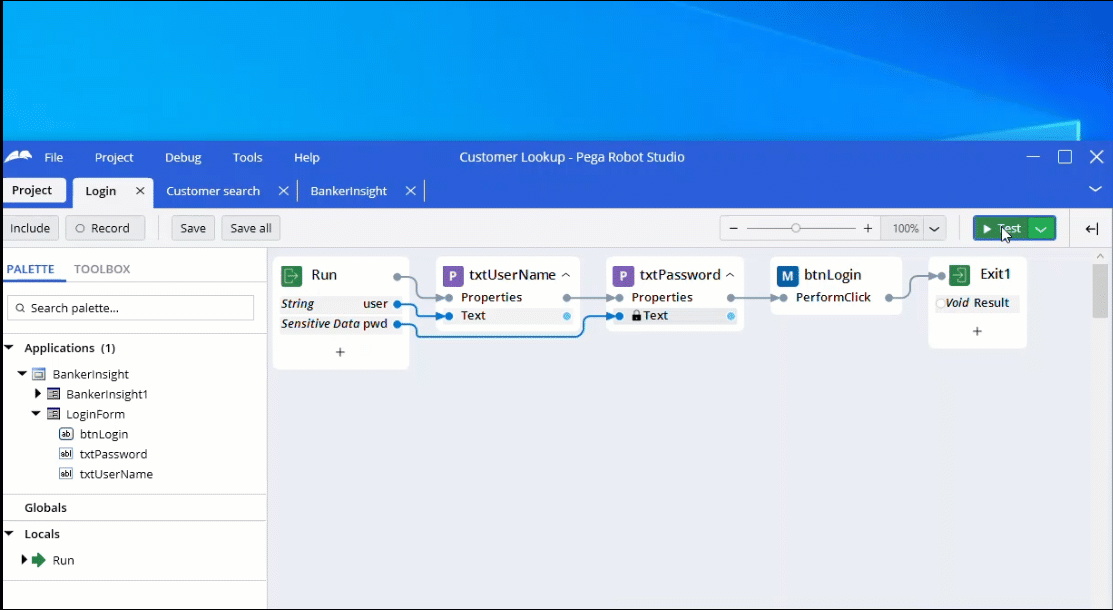Click the txtPassword textbox control icon
1113x610 pixels.
coord(66,454)
